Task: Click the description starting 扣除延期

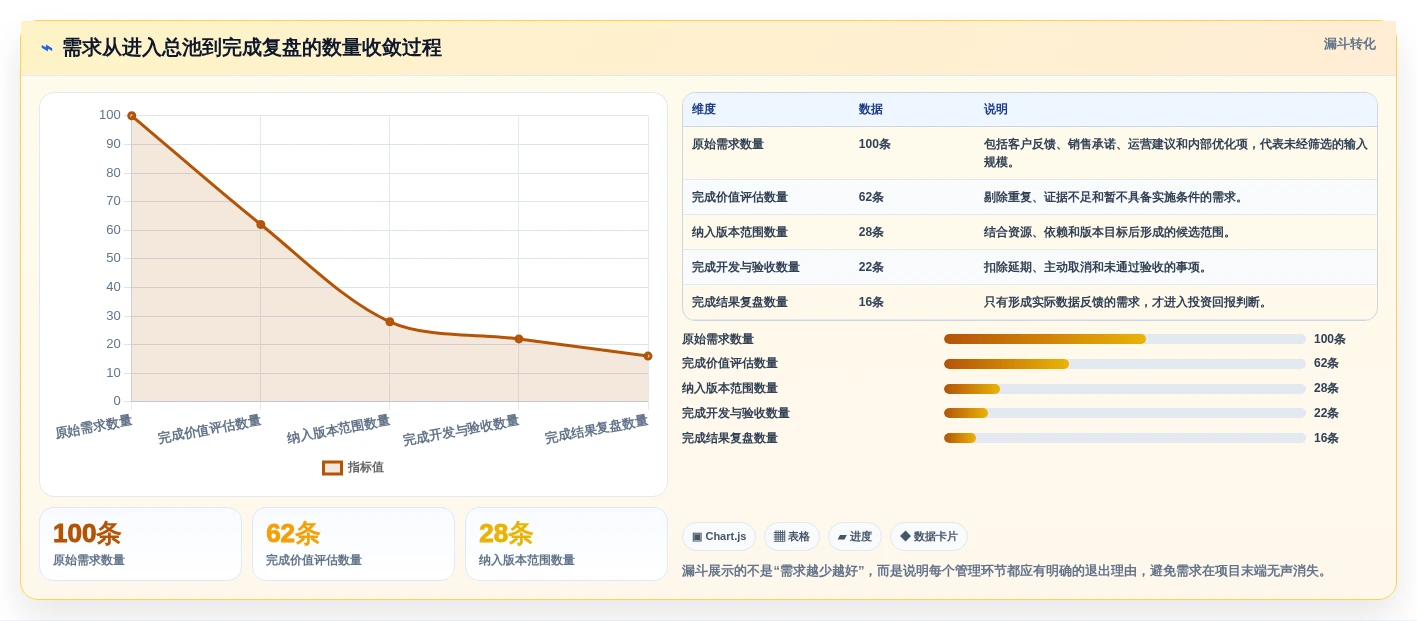Action: (x=1098, y=267)
